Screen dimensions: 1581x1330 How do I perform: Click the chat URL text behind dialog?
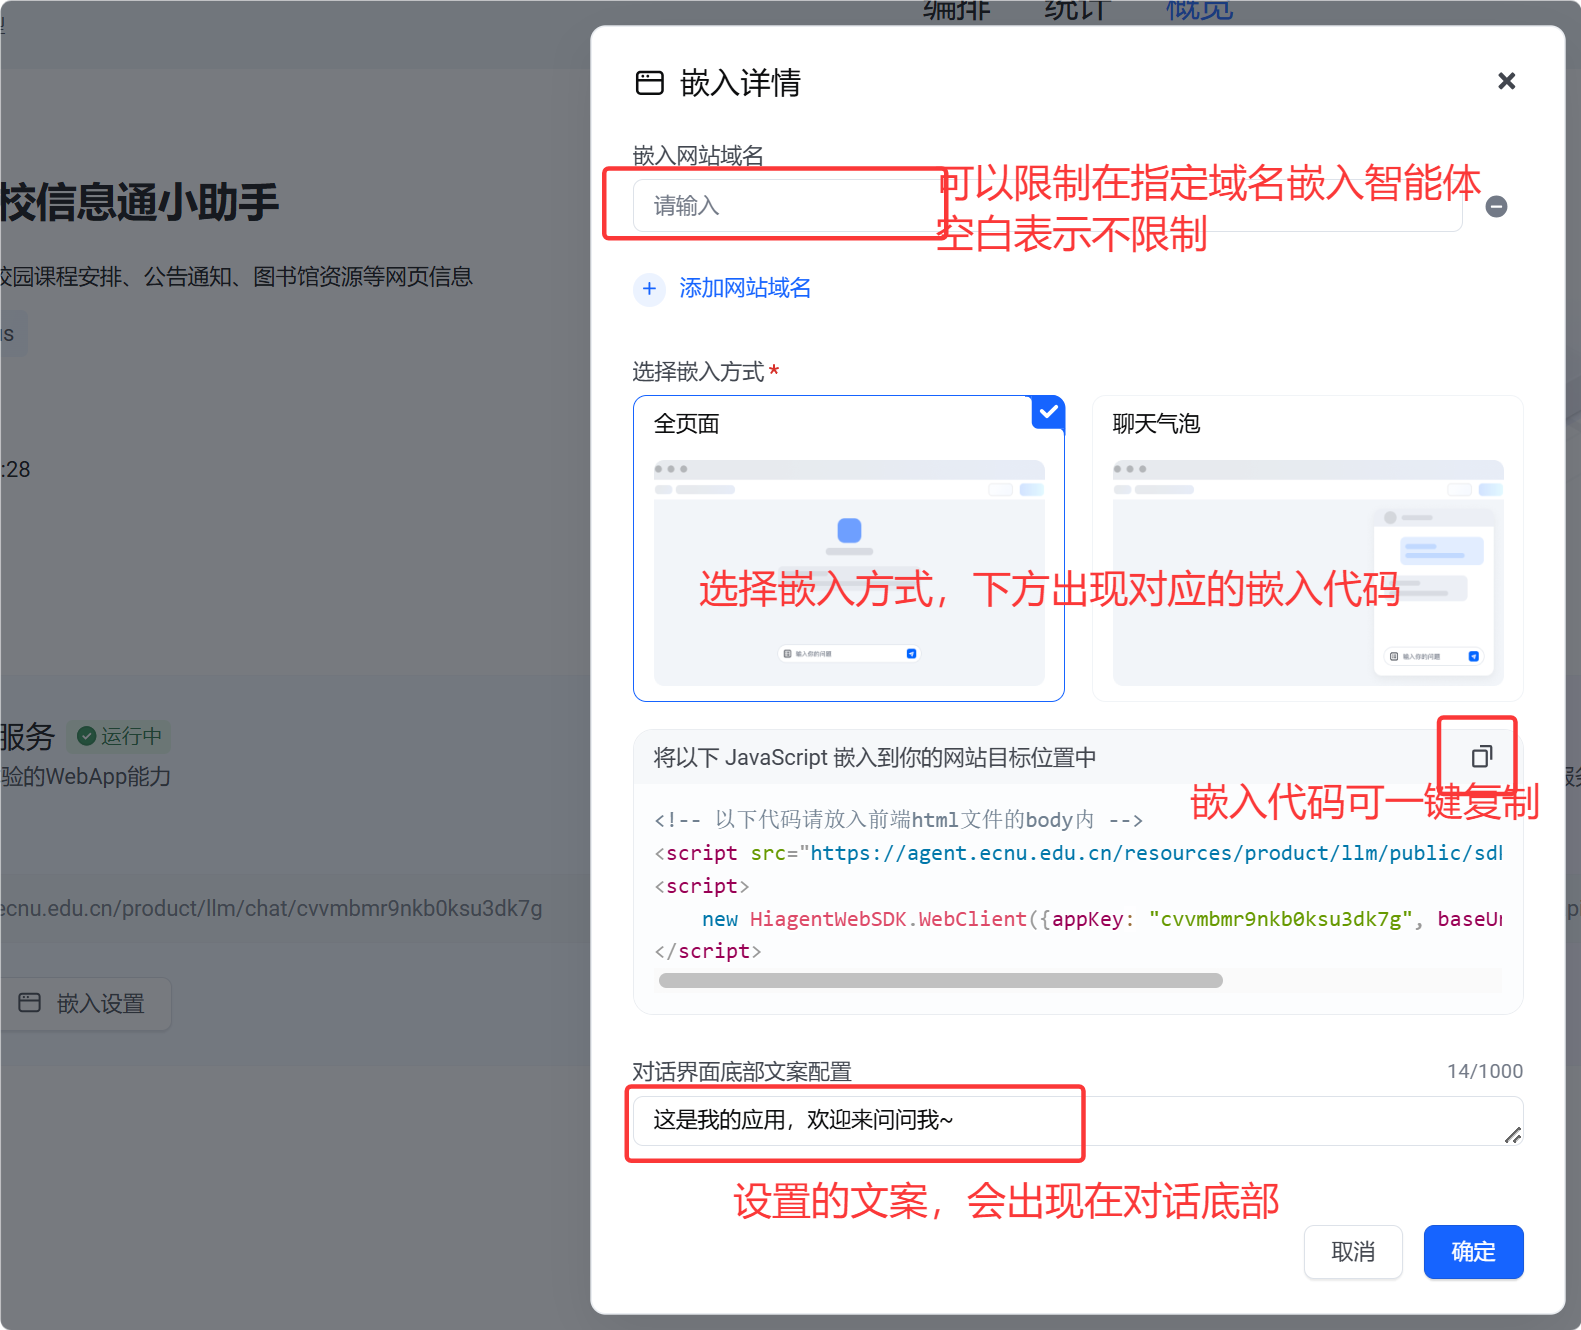pos(271,908)
